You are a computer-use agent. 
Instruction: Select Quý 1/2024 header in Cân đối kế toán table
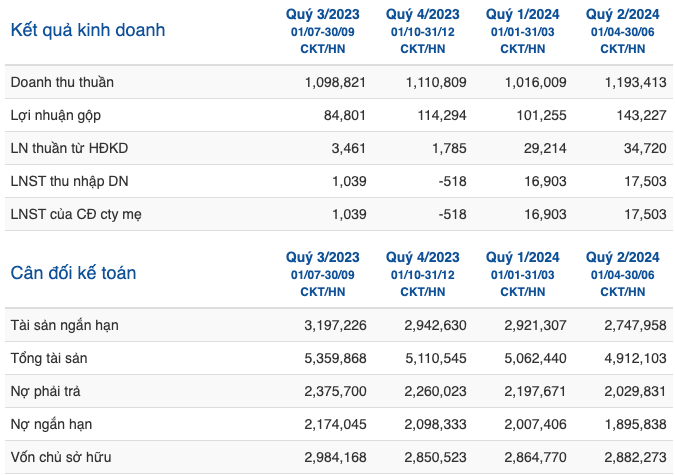(x=522, y=257)
